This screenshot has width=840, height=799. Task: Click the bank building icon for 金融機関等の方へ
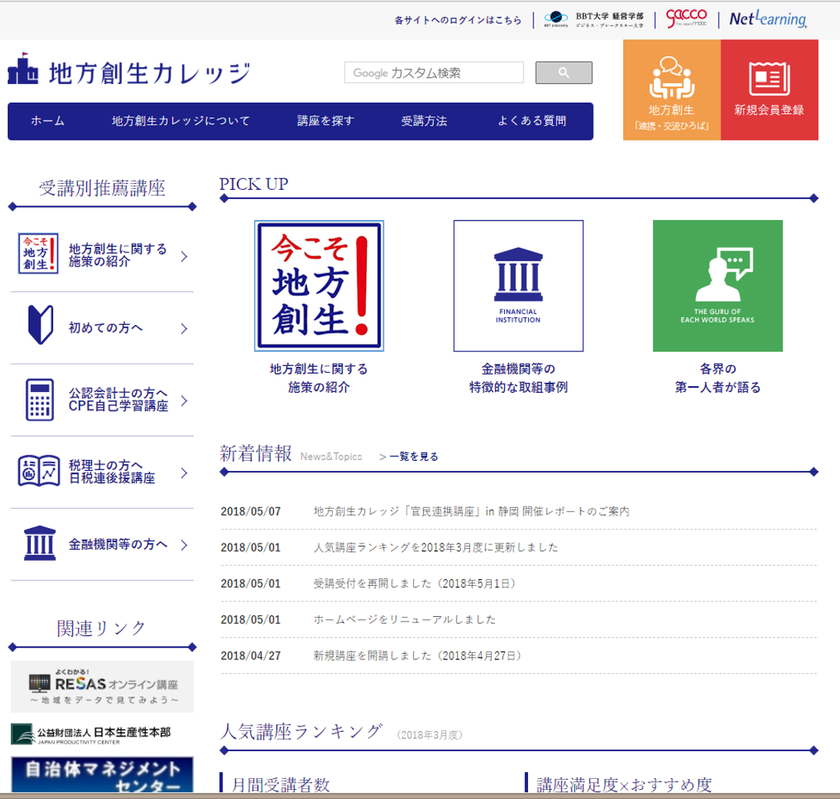[39, 544]
